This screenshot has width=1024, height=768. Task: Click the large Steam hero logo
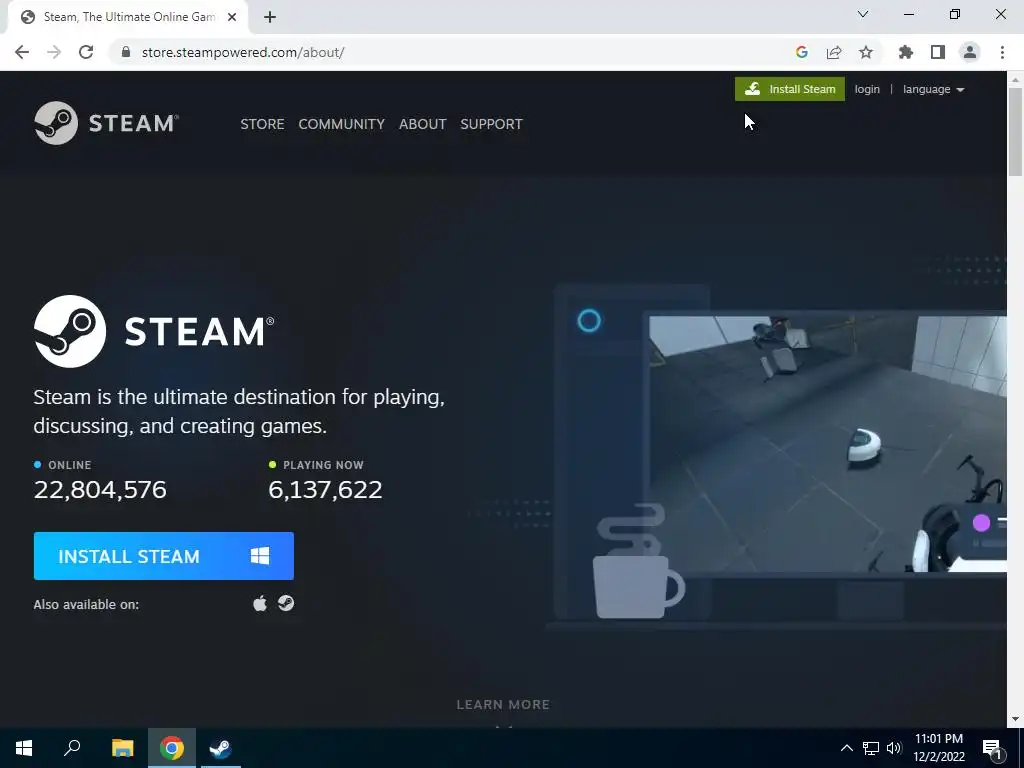click(154, 331)
